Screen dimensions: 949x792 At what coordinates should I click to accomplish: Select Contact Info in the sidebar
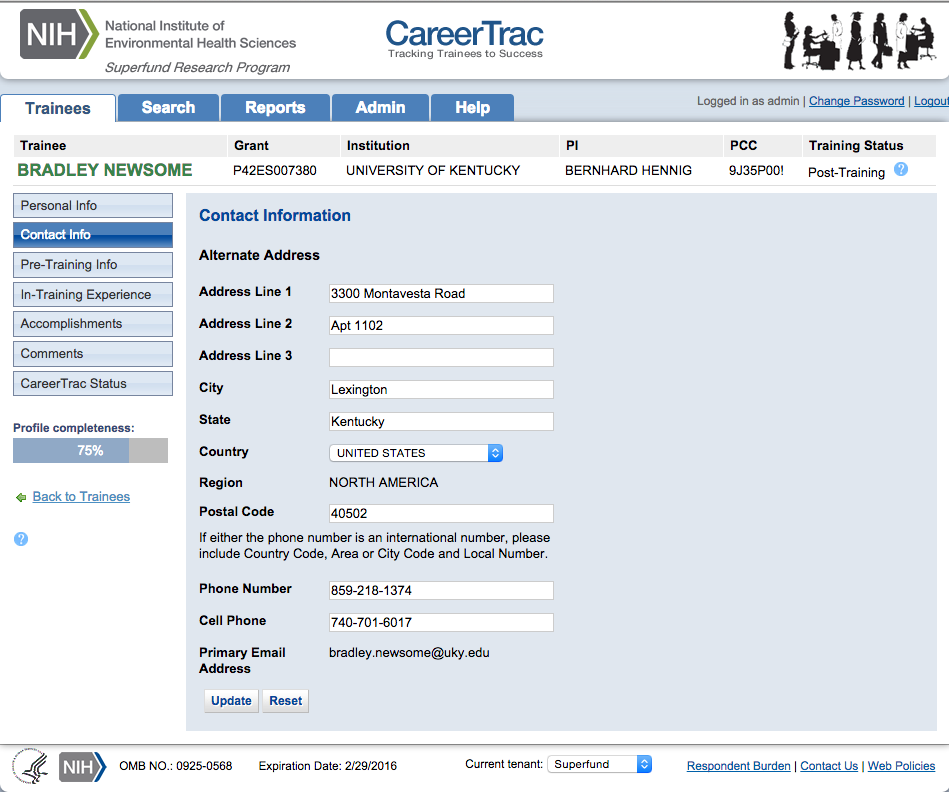click(x=93, y=235)
